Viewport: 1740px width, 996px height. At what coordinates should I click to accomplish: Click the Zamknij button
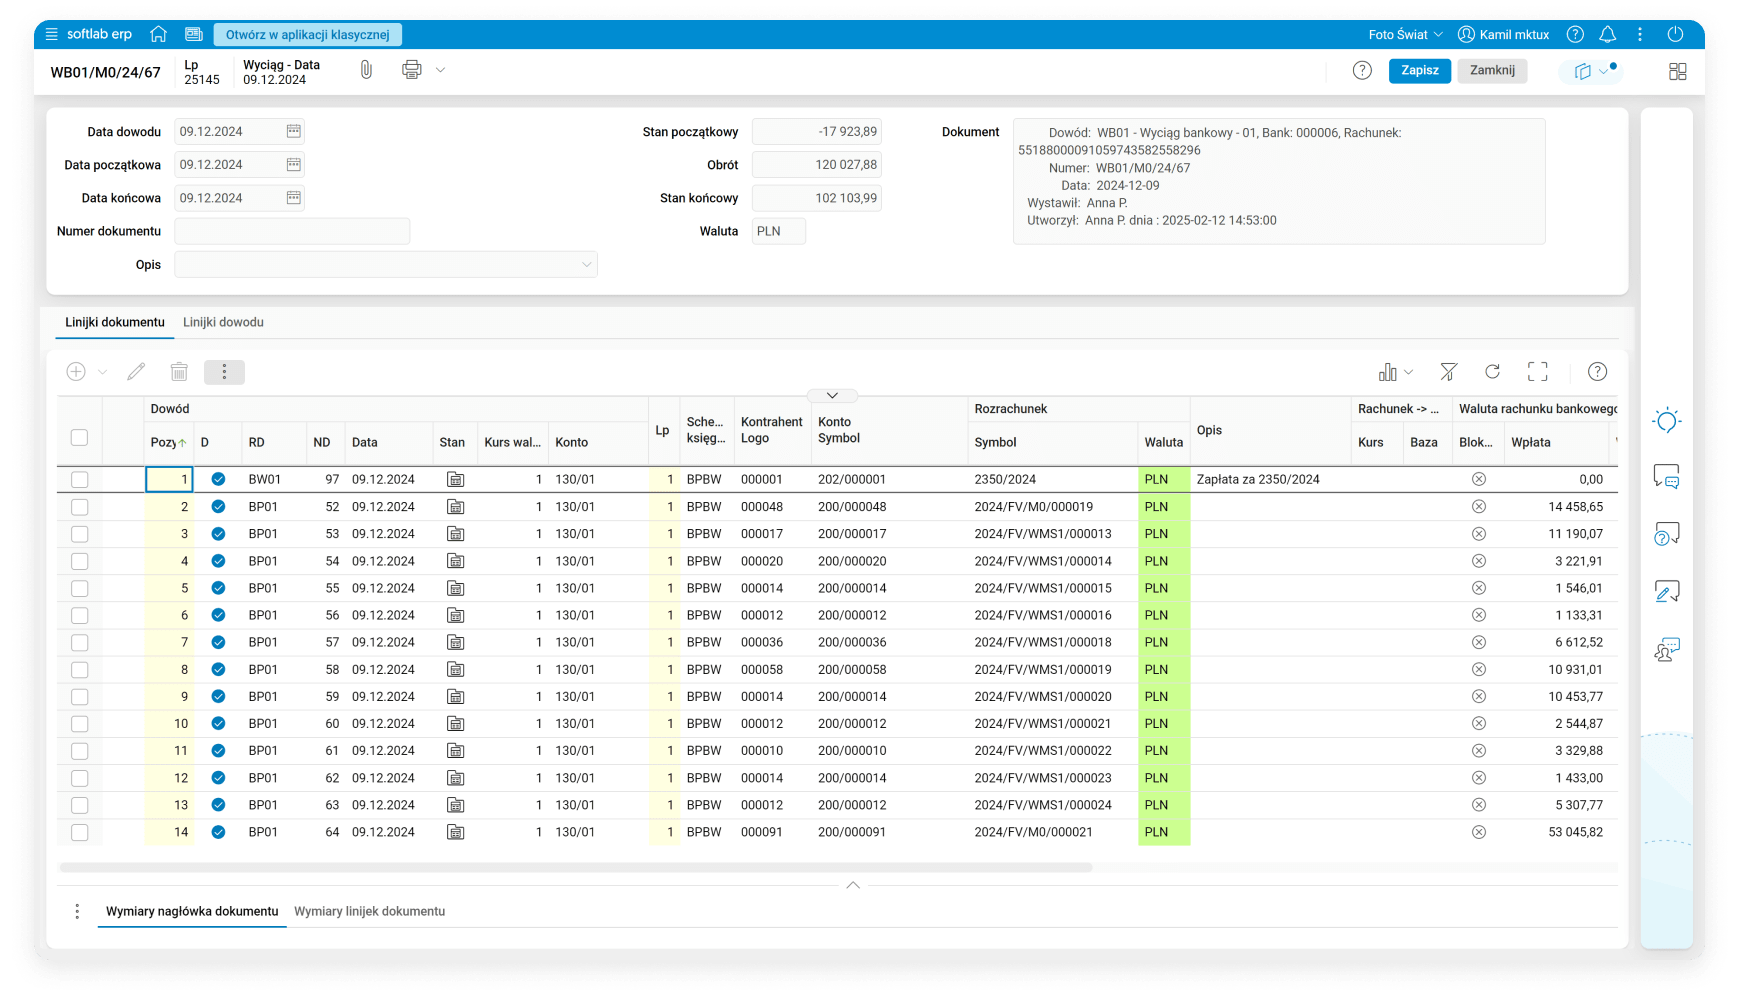(1491, 70)
